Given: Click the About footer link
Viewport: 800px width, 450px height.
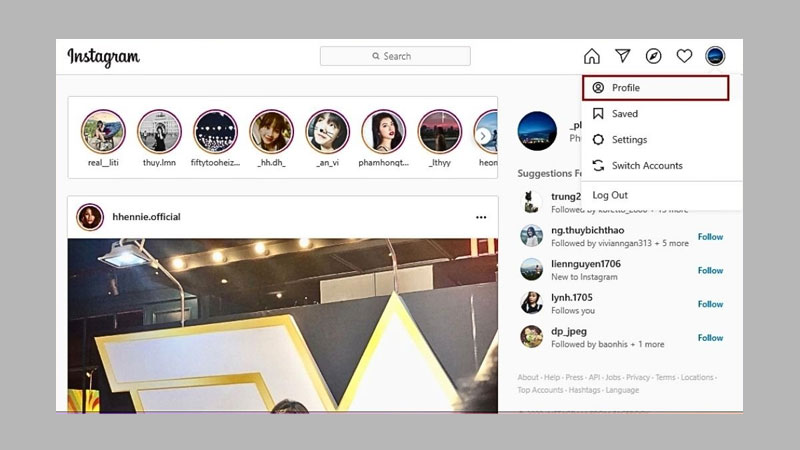Looking at the screenshot, I should [x=528, y=378].
